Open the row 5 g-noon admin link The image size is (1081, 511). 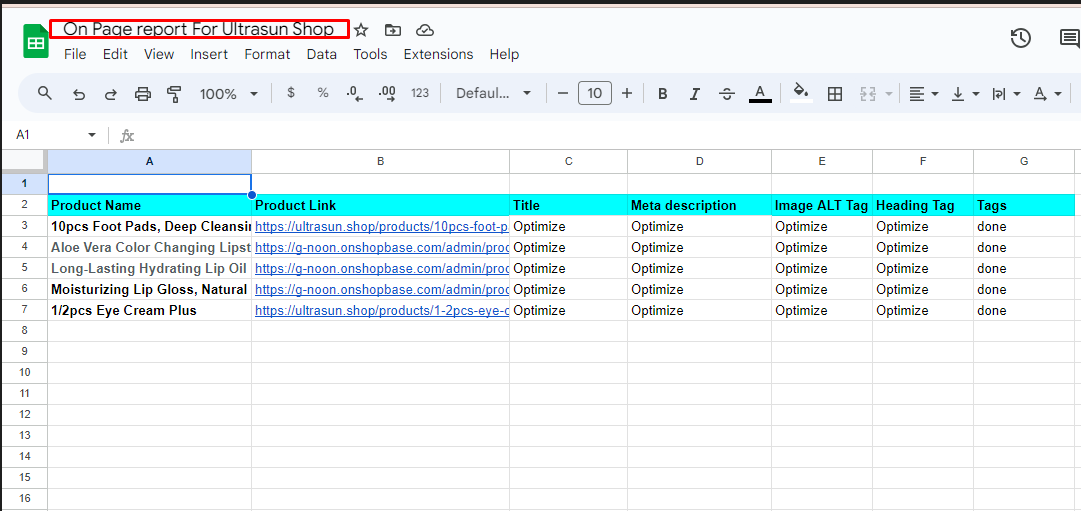(382, 268)
